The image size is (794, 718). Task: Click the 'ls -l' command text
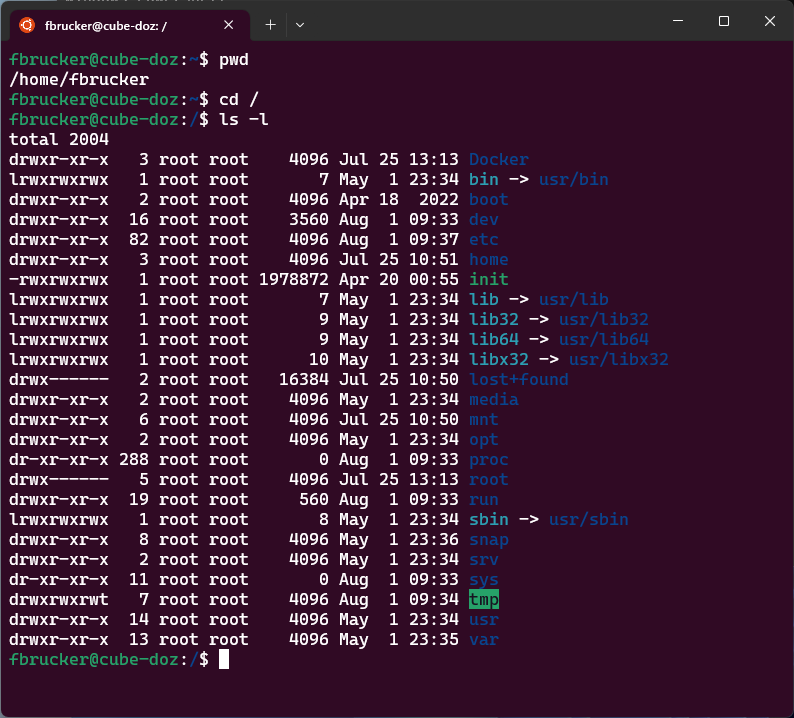[244, 119]
